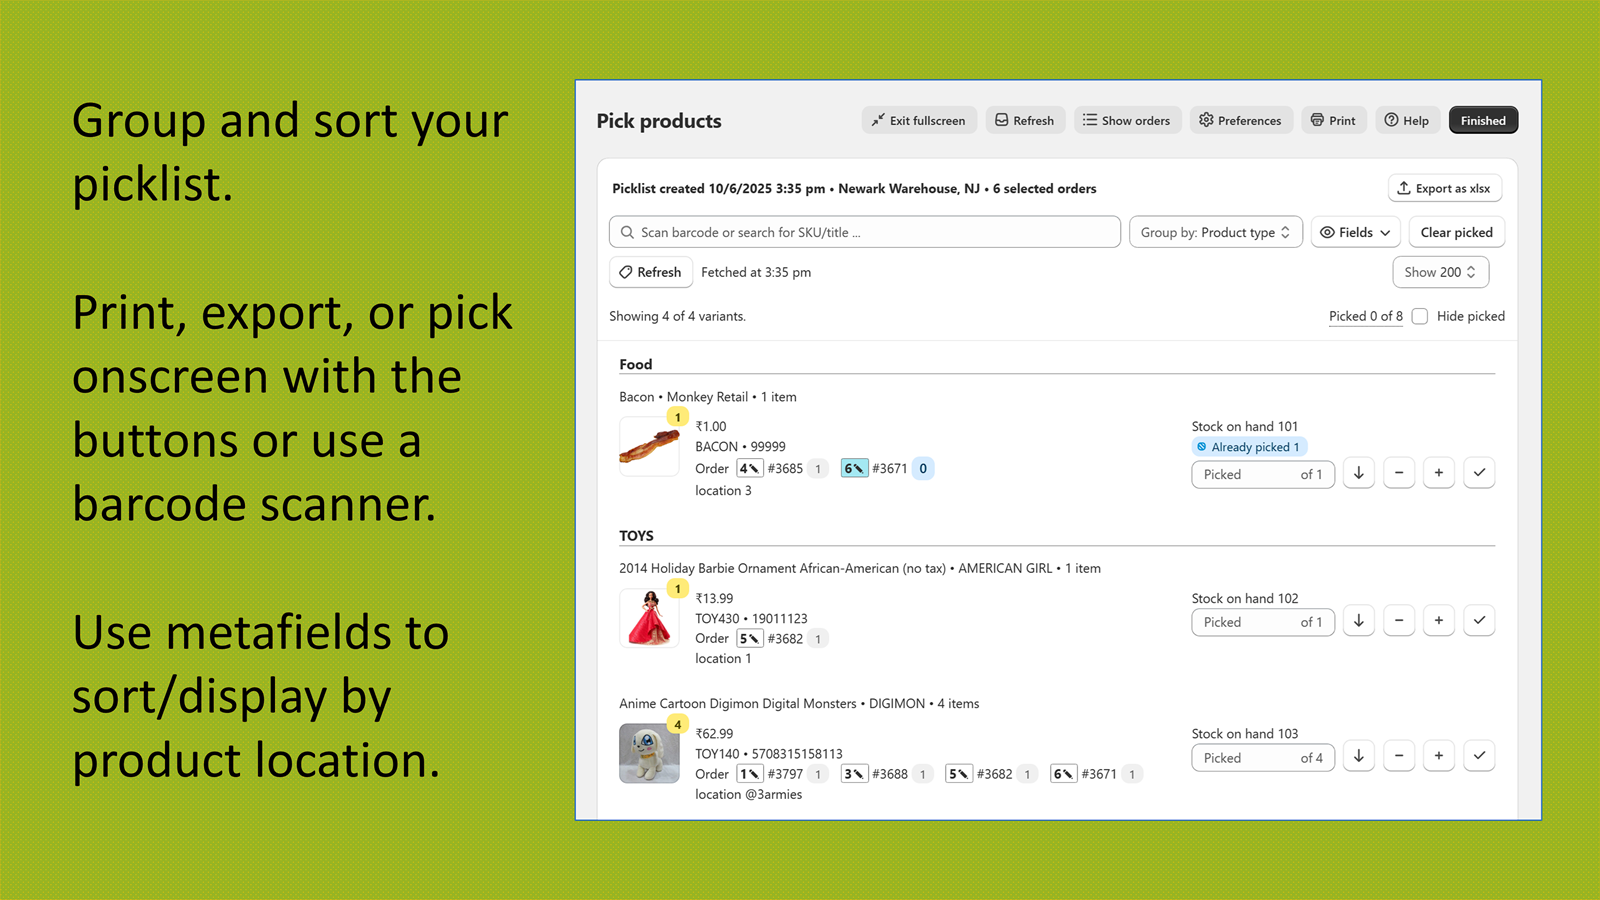Enable the Hide picked checkbox

[1420, 316]
